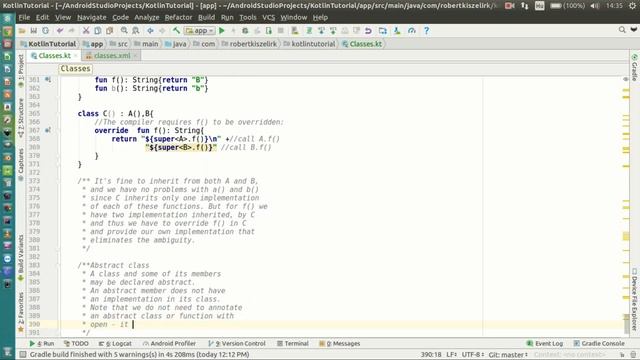Open the 4: Run tool window
Screen dimensions: 640x360
pyautogui.click(x=42, y=344)
